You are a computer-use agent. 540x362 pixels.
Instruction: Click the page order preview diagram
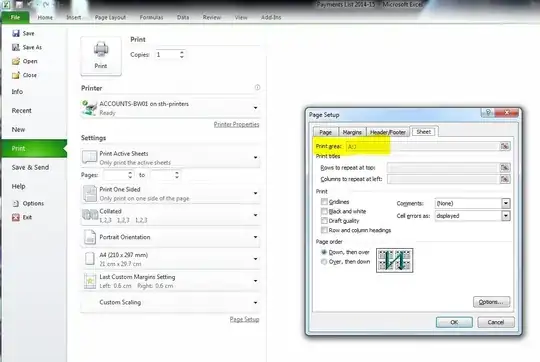tap(395, 260)
